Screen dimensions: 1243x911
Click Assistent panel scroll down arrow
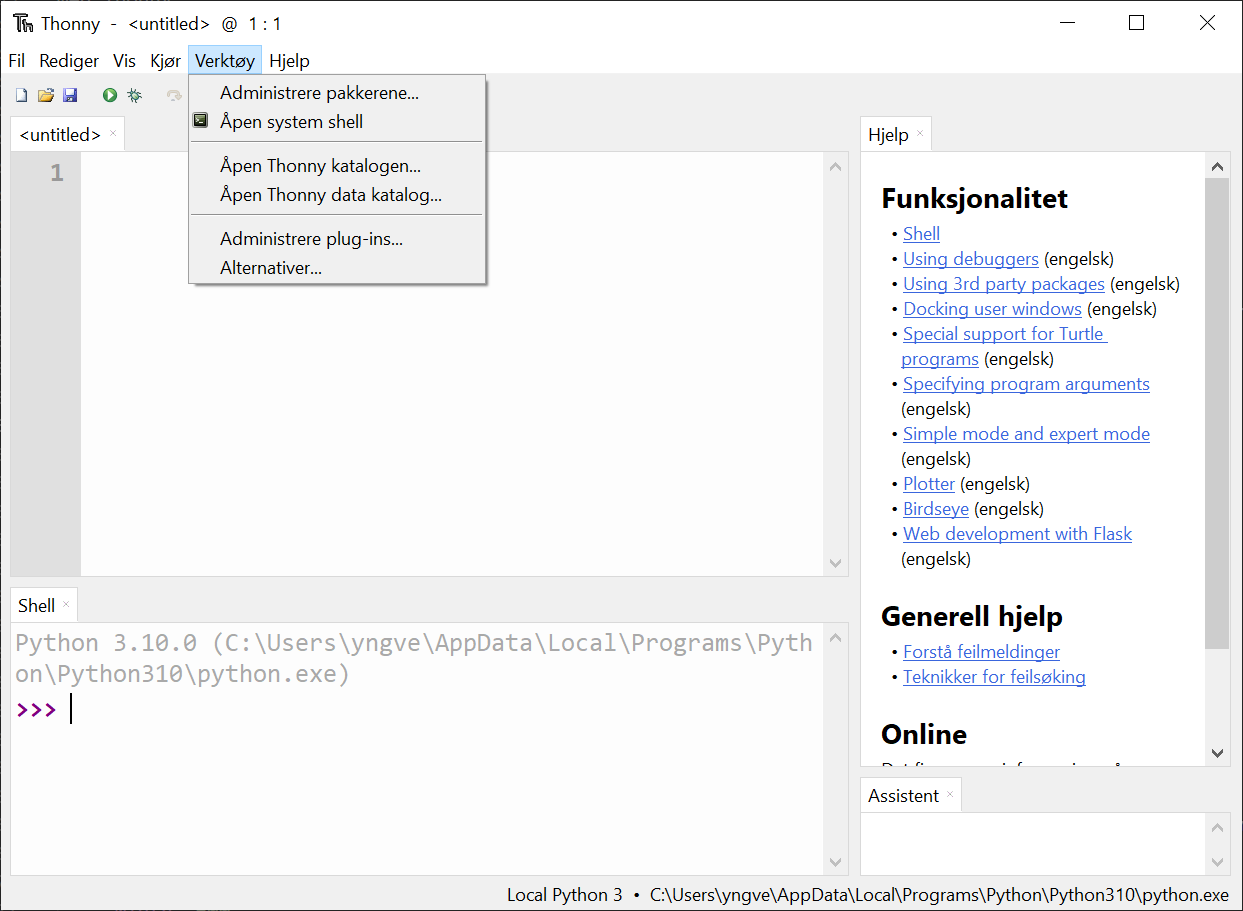[x=1217, y=862]
